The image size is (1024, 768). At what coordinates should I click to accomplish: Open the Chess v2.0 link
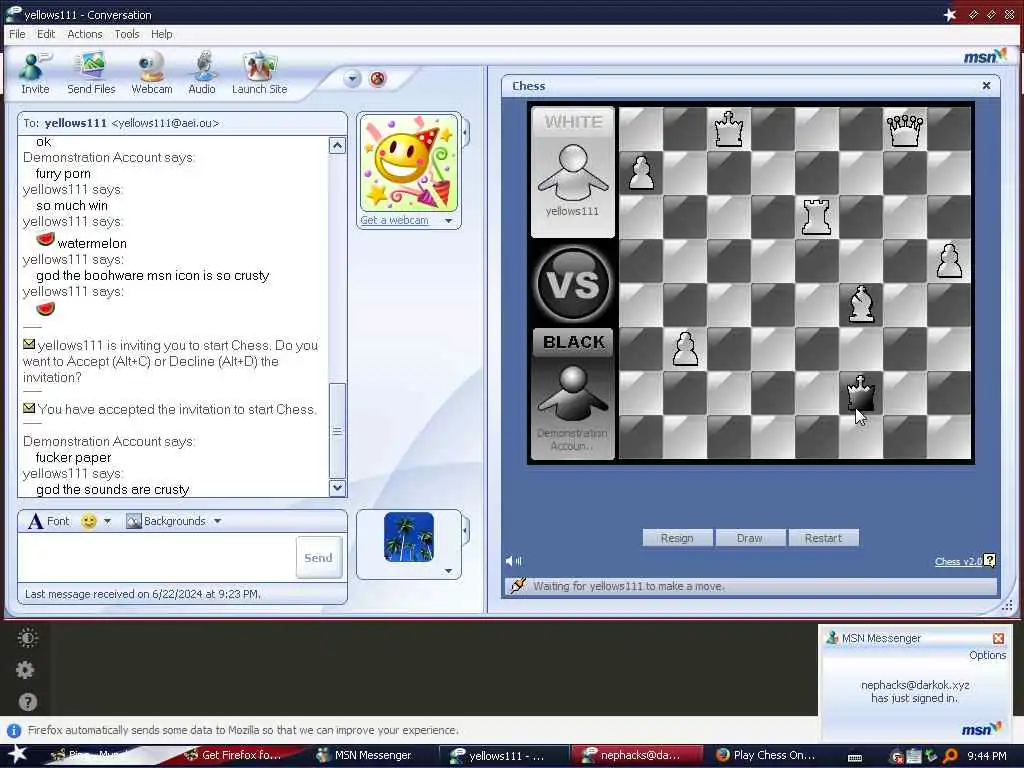click(x=957, y=561)
